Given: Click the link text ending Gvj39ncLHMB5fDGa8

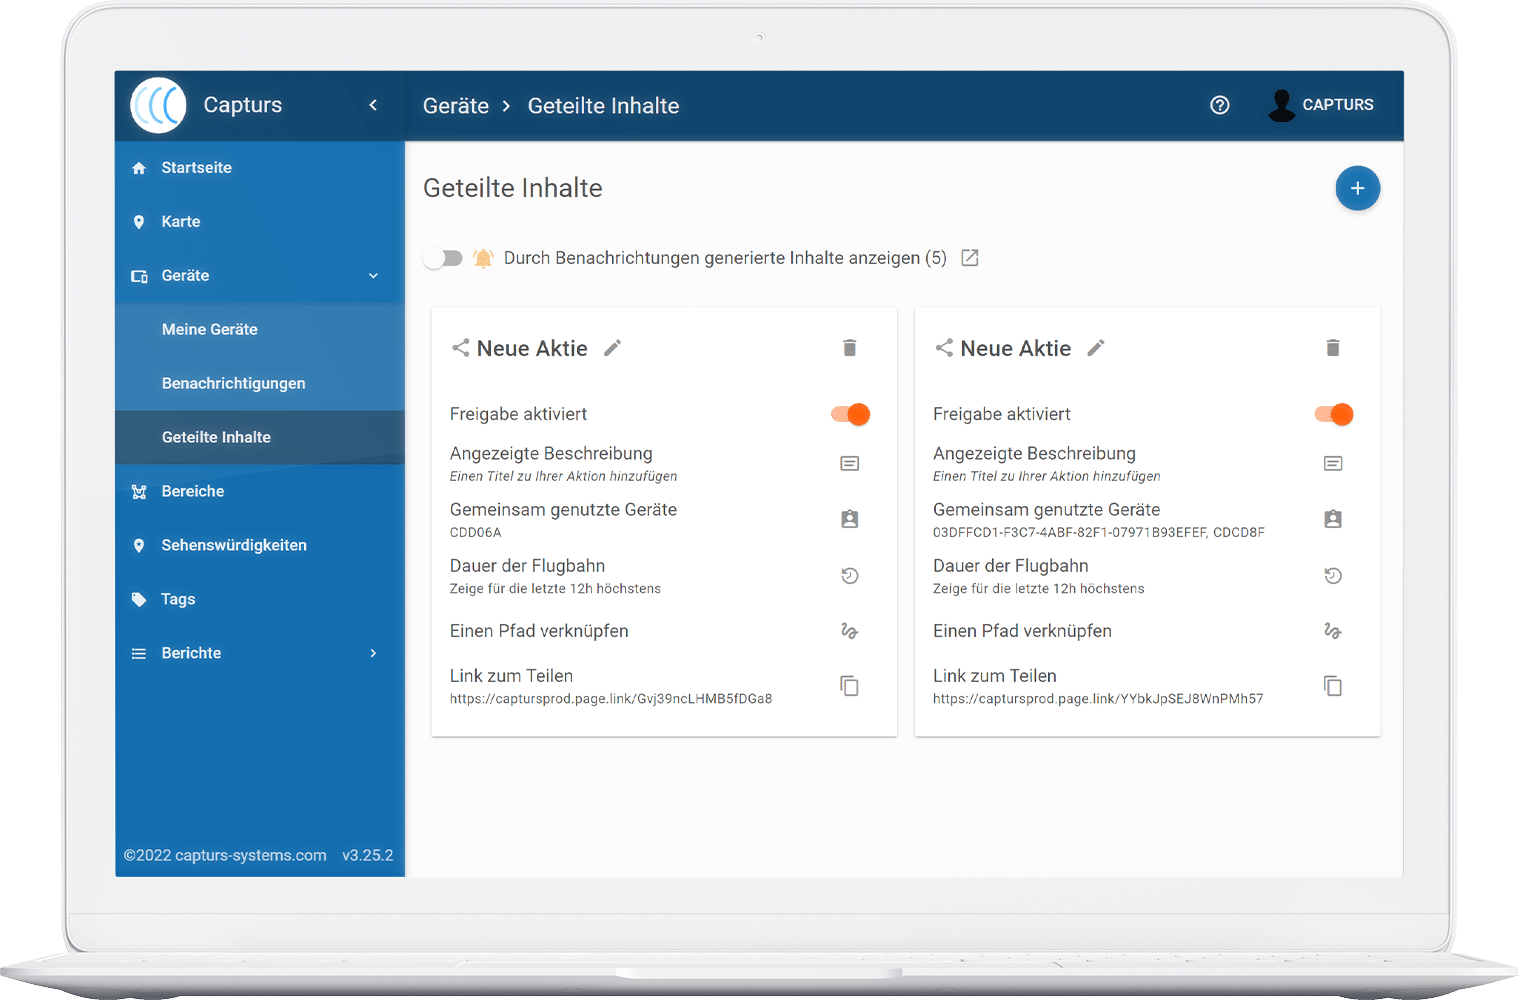Looking at the screenshot, I should (x=611, y=699).
